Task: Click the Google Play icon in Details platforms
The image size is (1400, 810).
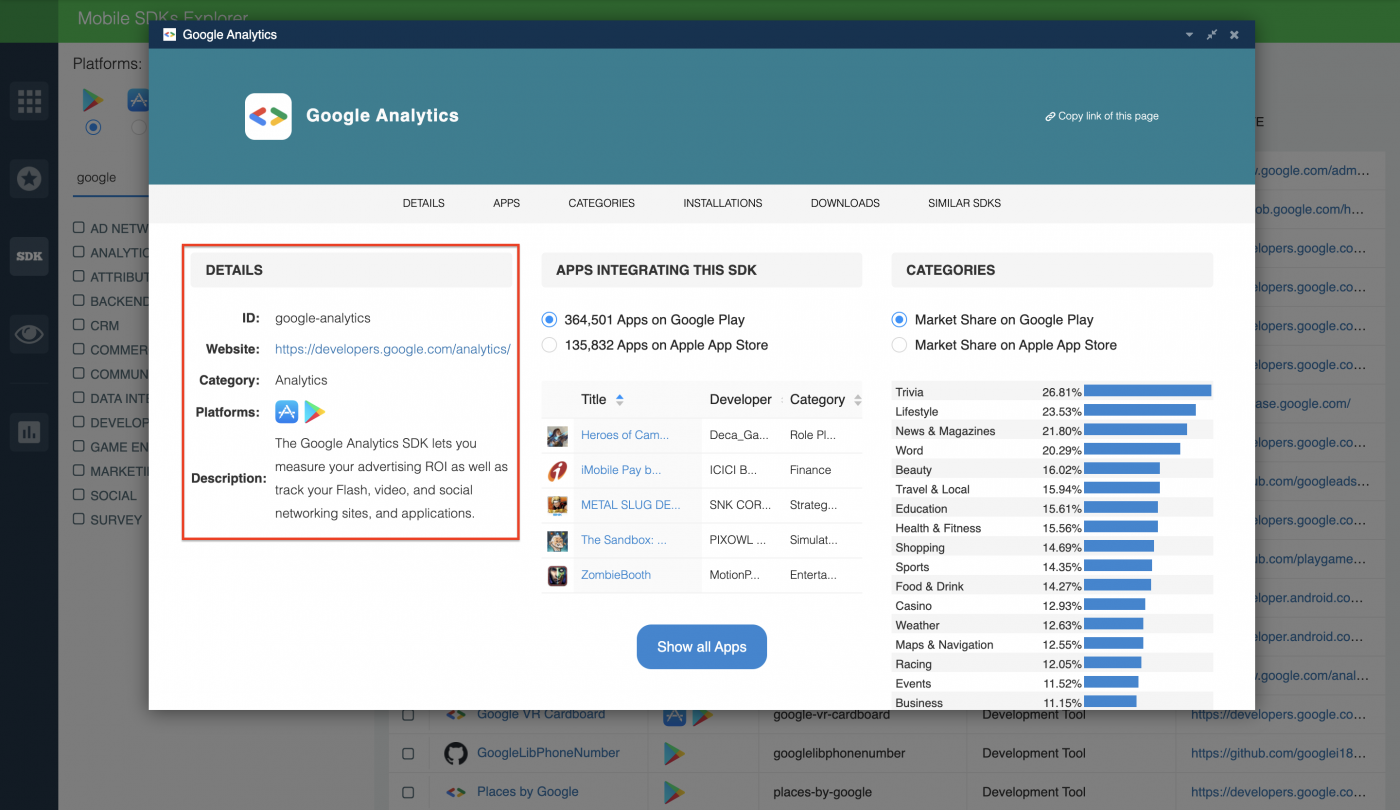Action: coord(315,412)
